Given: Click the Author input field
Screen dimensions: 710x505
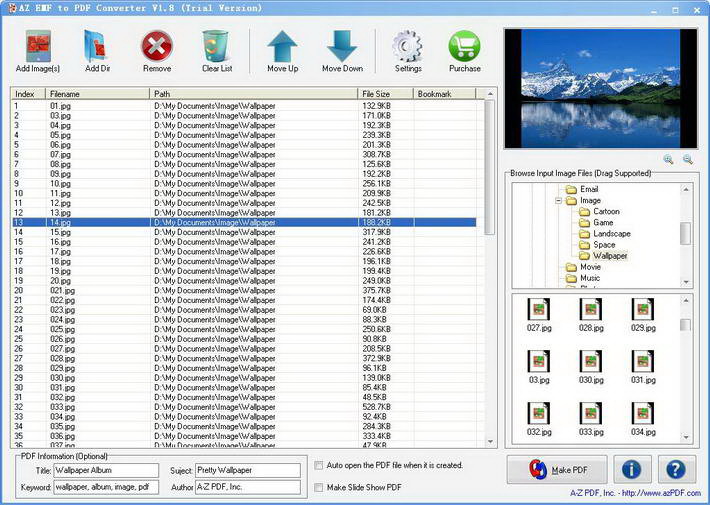Looking at the screenshot, I should (x=248, y=487).
